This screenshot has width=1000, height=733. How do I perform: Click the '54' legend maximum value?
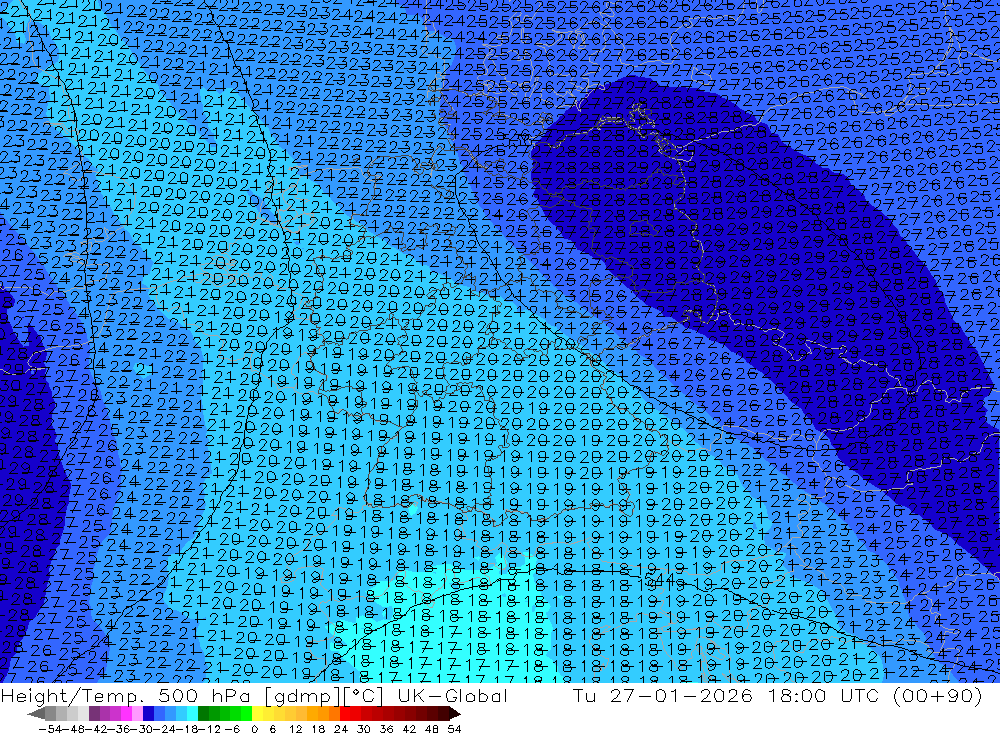(x=454, y=729)
